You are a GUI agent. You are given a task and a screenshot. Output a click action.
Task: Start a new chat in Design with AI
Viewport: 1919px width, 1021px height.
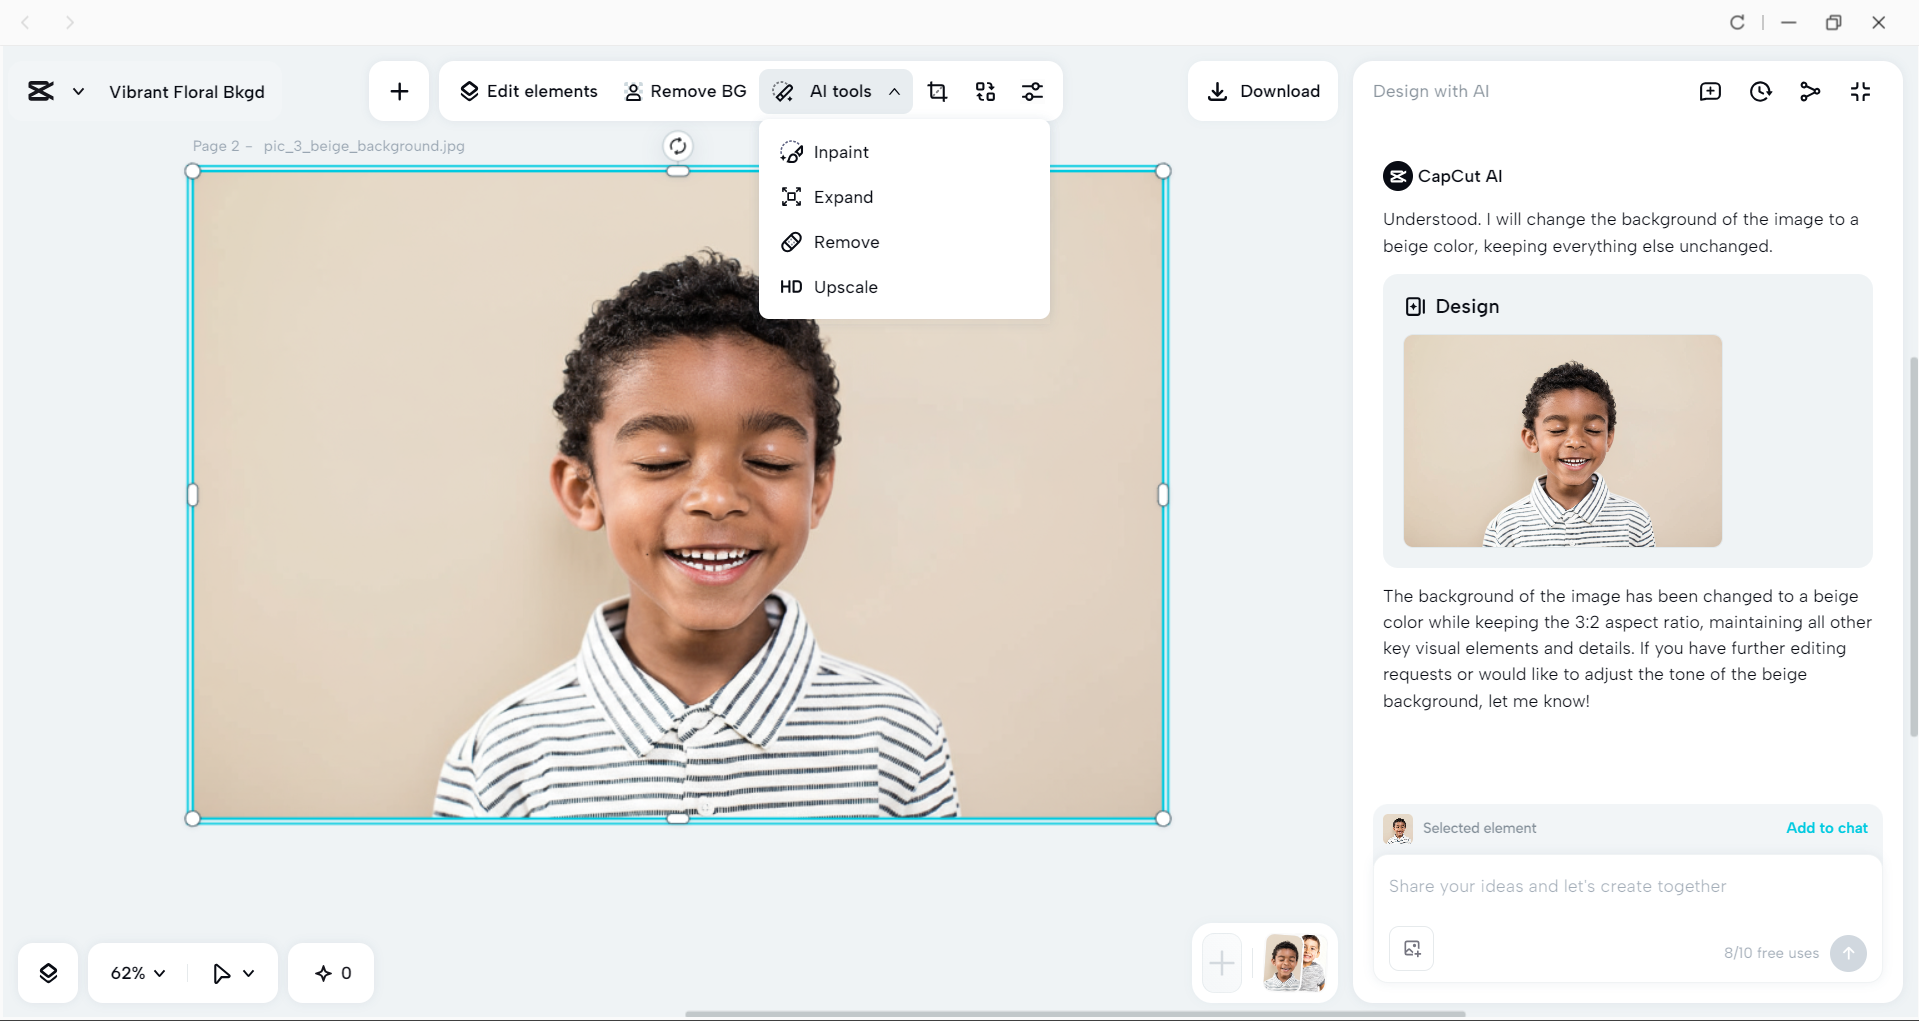1710,91
